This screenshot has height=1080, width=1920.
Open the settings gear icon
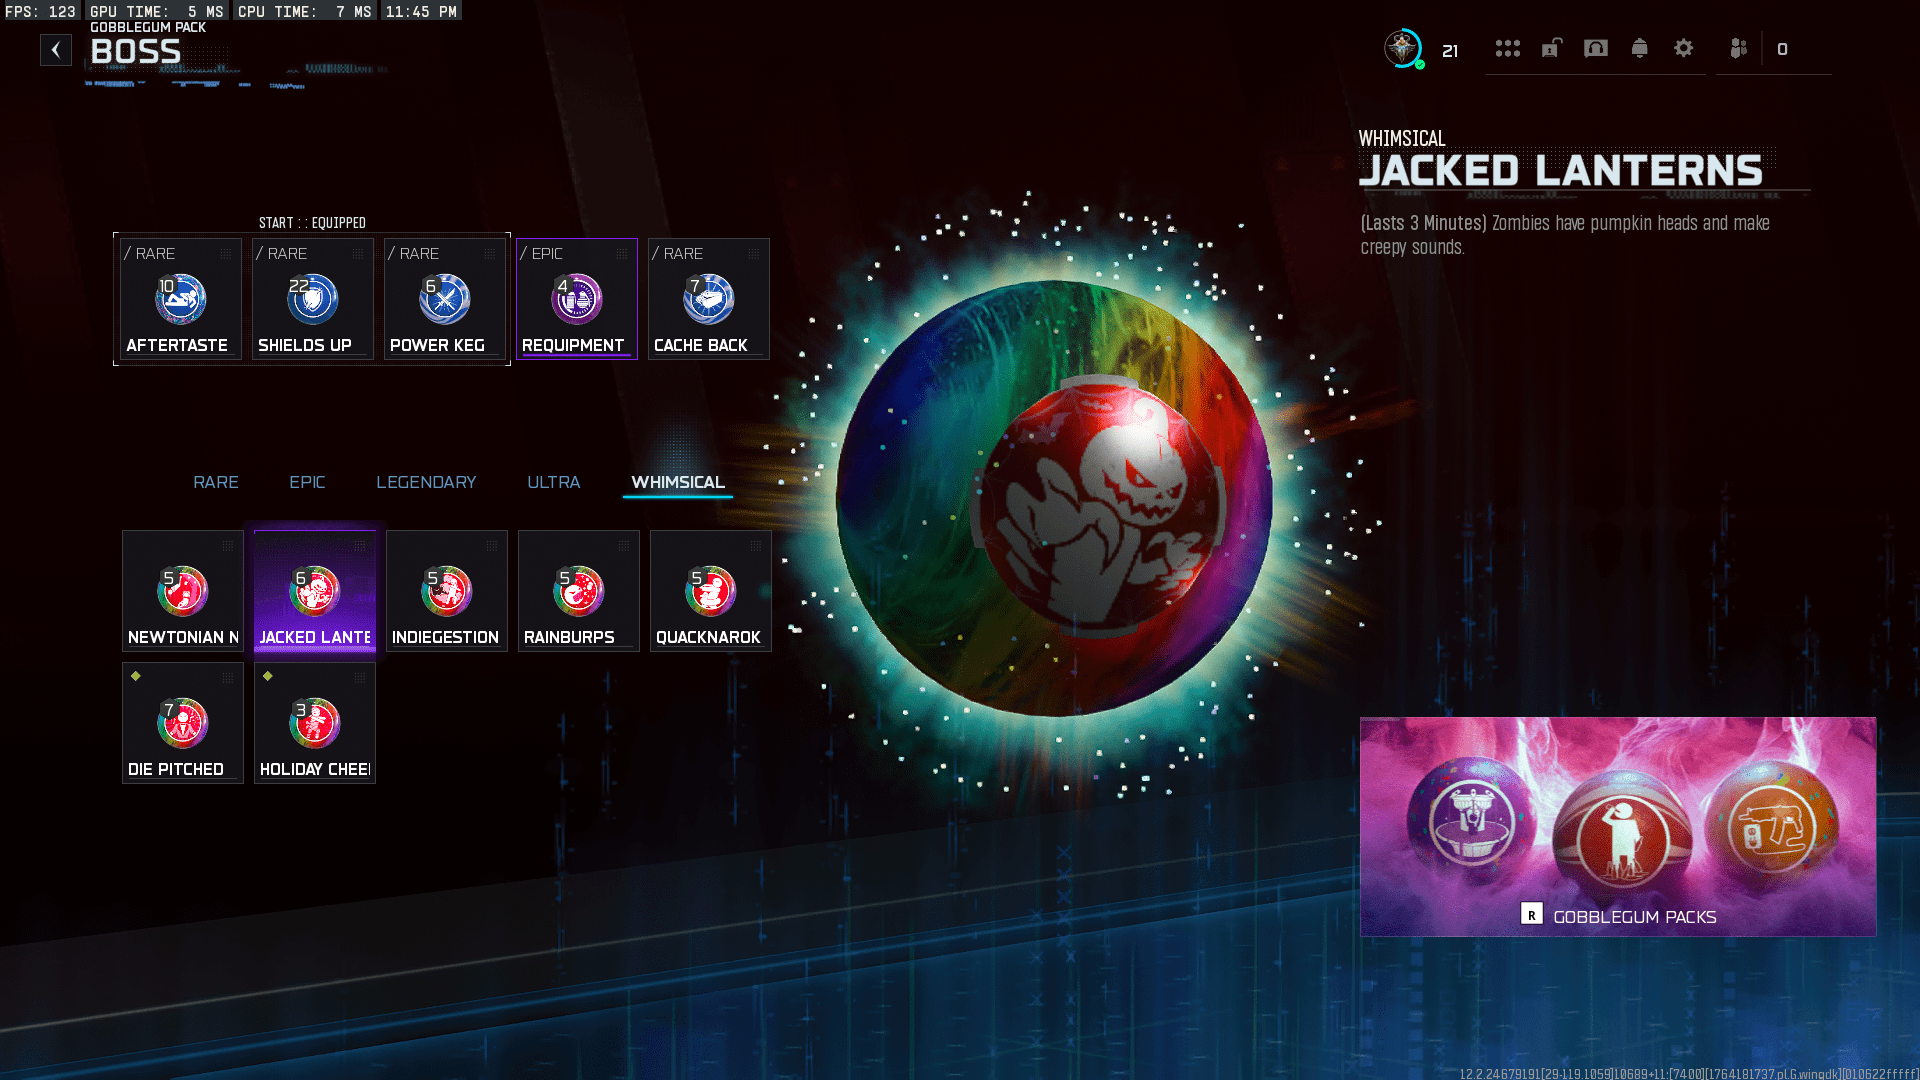tap(1683, 48)
